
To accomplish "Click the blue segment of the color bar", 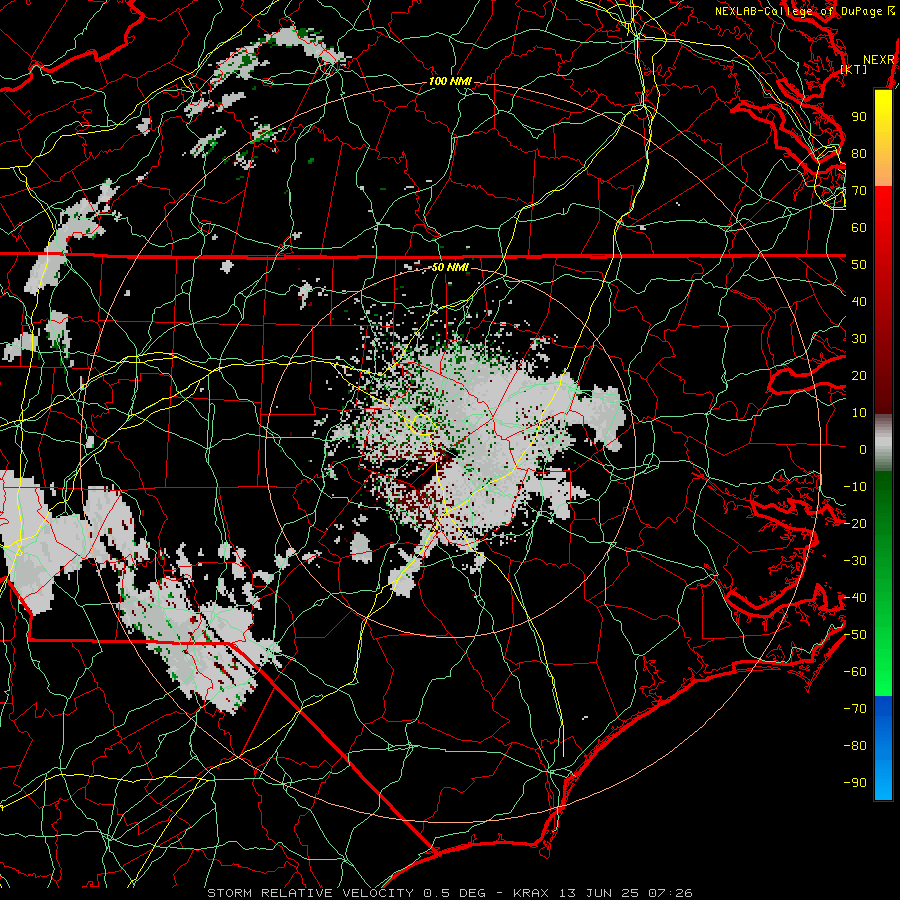I will [x=883, y=748].
